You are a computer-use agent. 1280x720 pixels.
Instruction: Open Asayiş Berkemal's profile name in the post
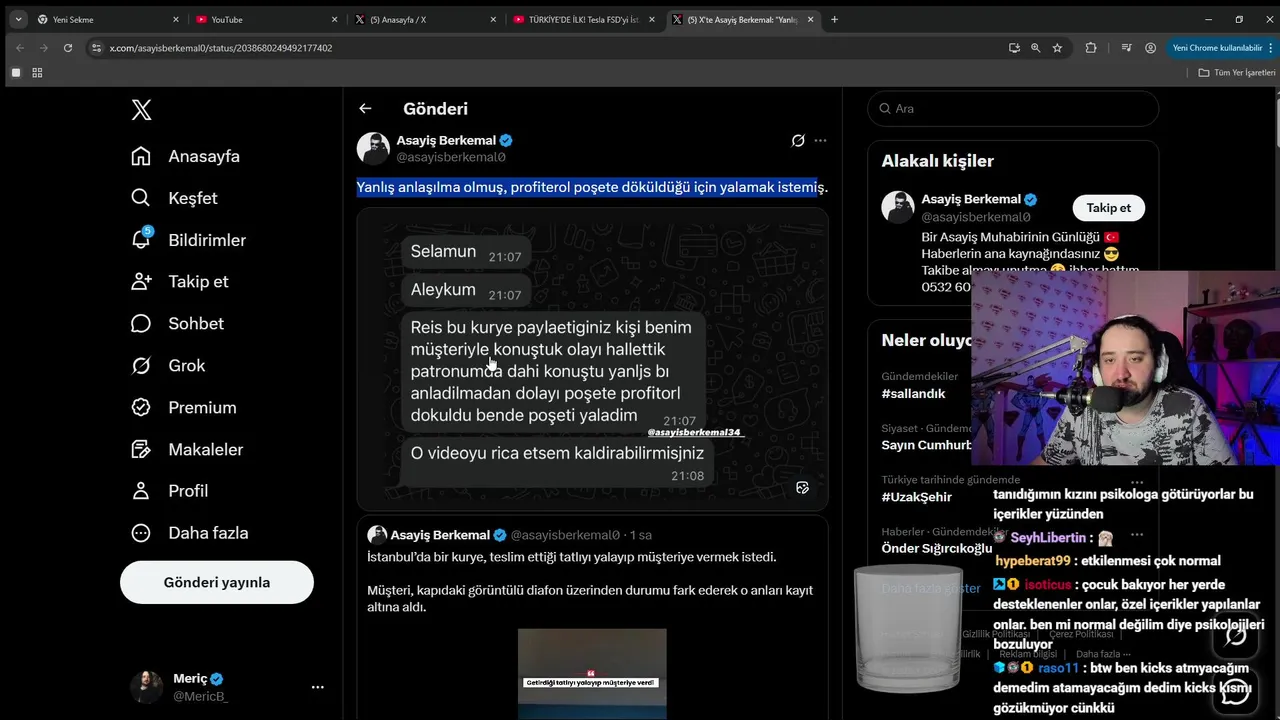(x=446, y=140)
